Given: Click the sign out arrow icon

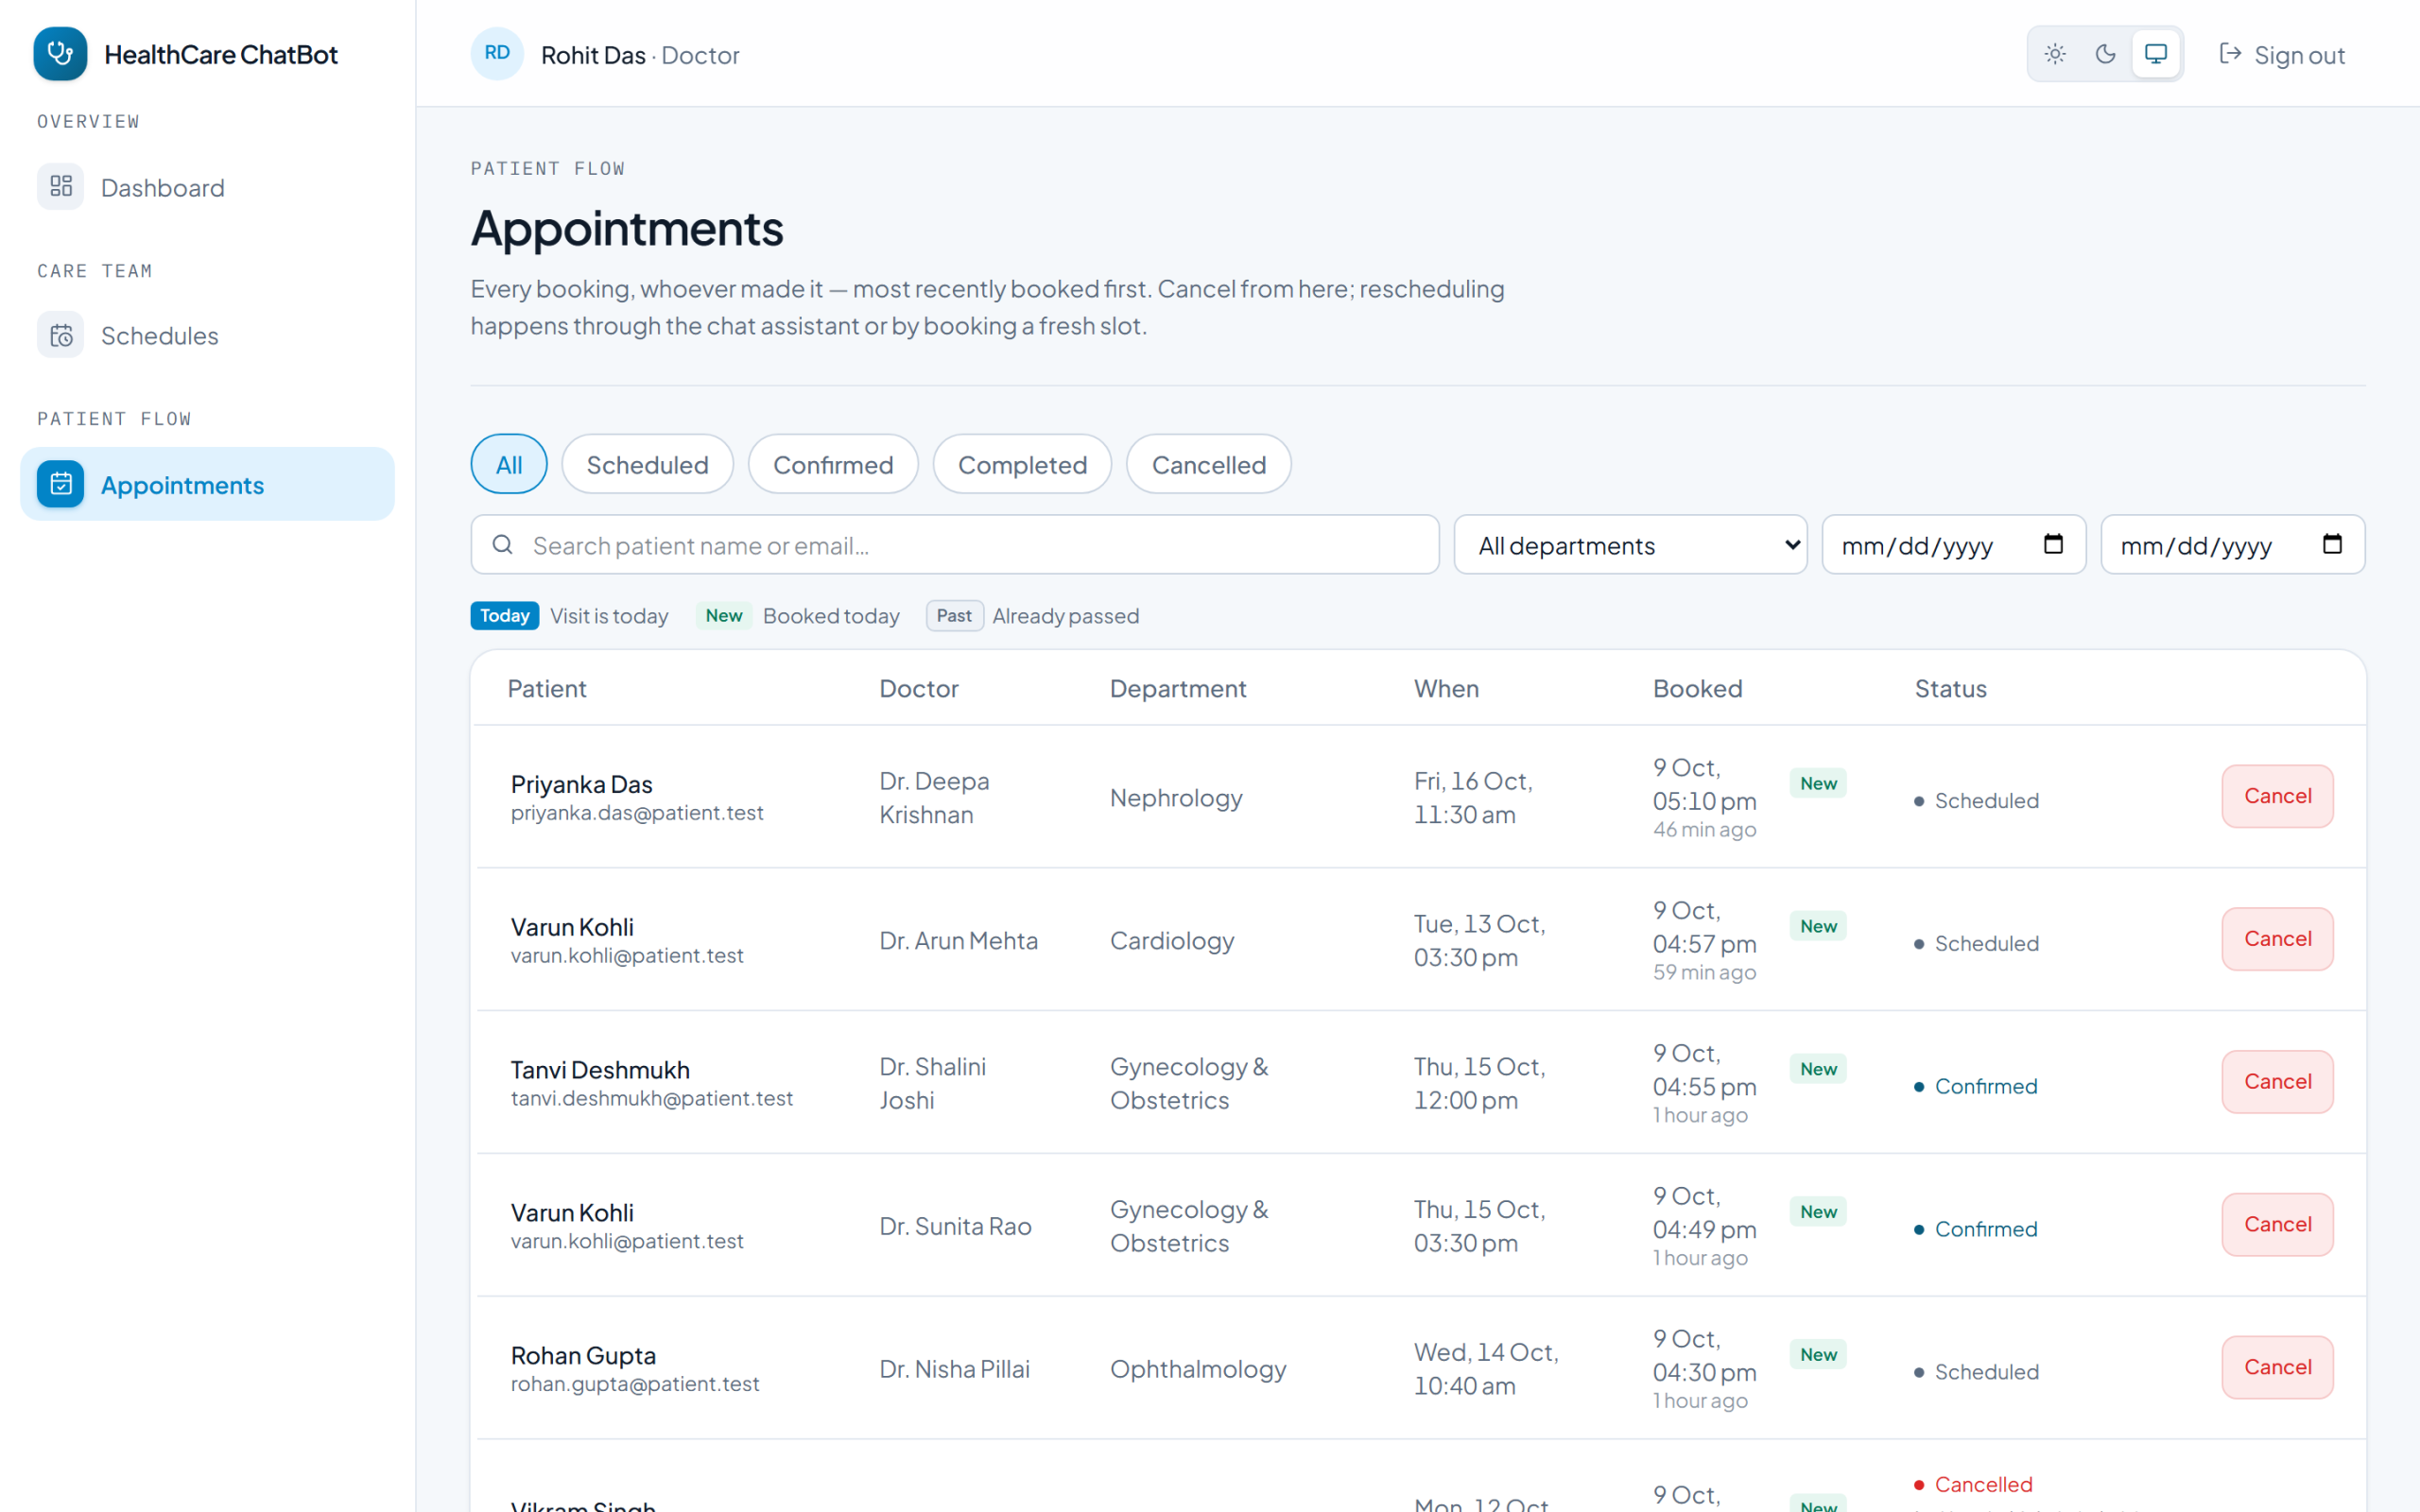Looking at the screenshot, I should [2230, 54].
